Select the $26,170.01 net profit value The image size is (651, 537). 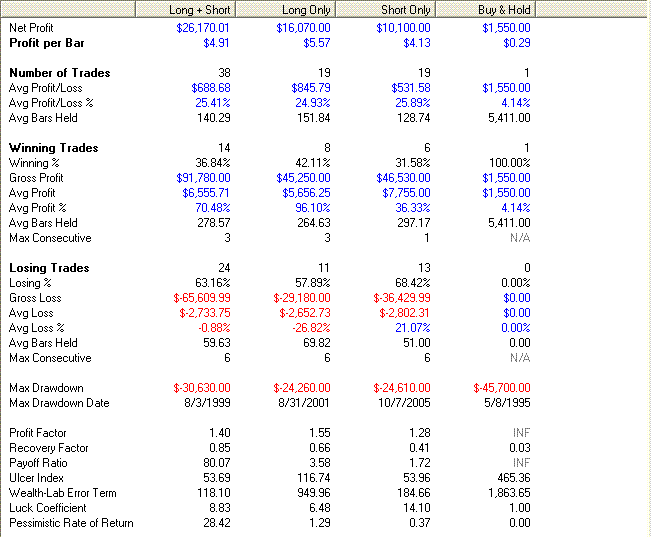click(202, 28)
